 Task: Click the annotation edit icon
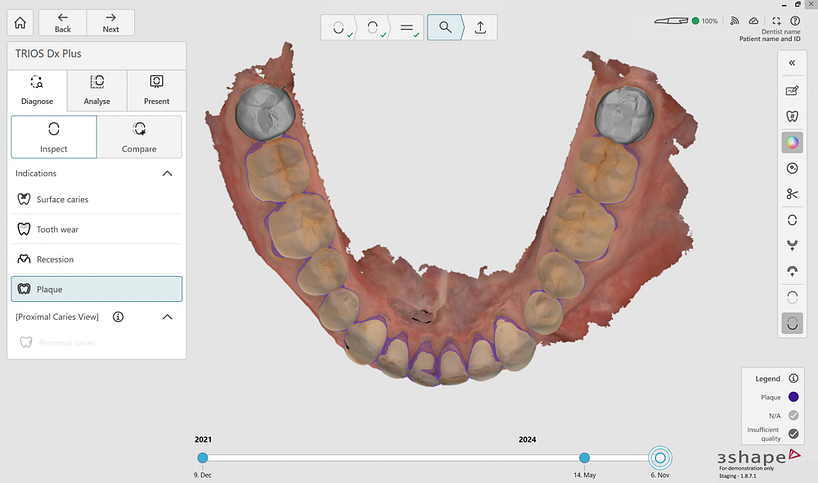792,90
